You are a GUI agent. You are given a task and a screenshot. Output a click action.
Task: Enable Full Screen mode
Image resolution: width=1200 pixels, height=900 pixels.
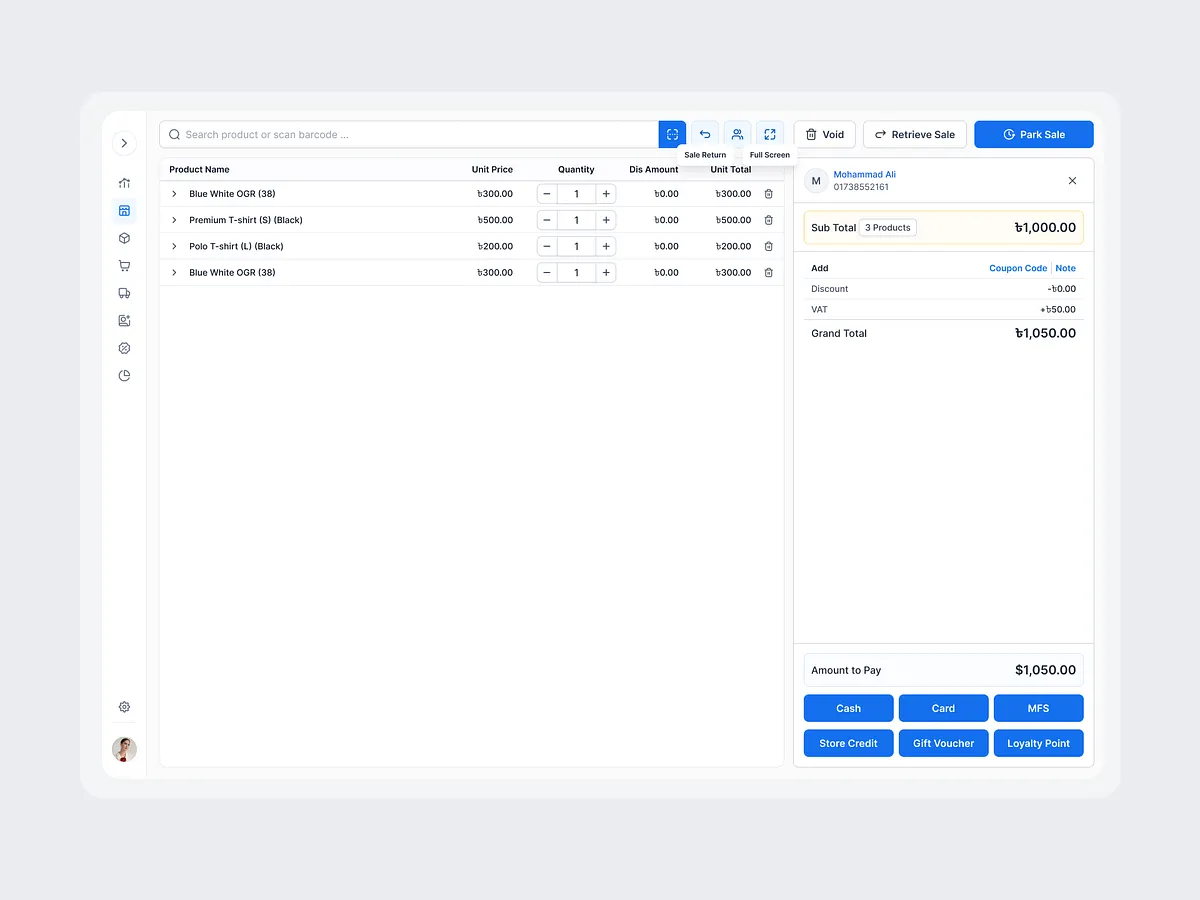769,134
